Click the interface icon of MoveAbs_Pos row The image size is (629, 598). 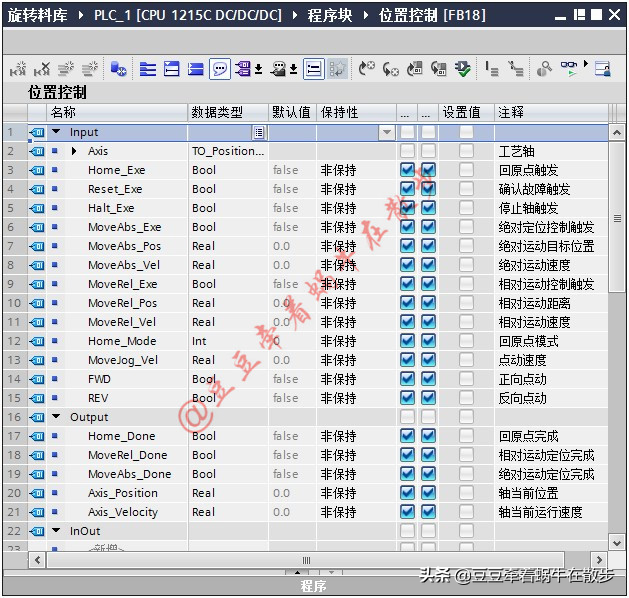37,246
